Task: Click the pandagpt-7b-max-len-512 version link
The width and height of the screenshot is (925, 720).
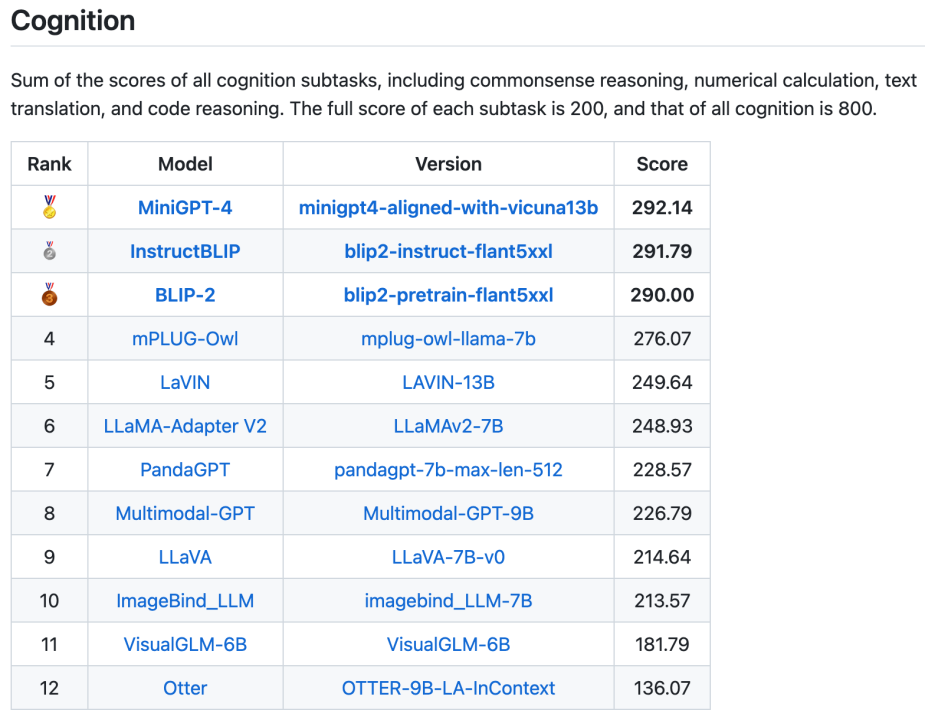Action: [448, 469]
